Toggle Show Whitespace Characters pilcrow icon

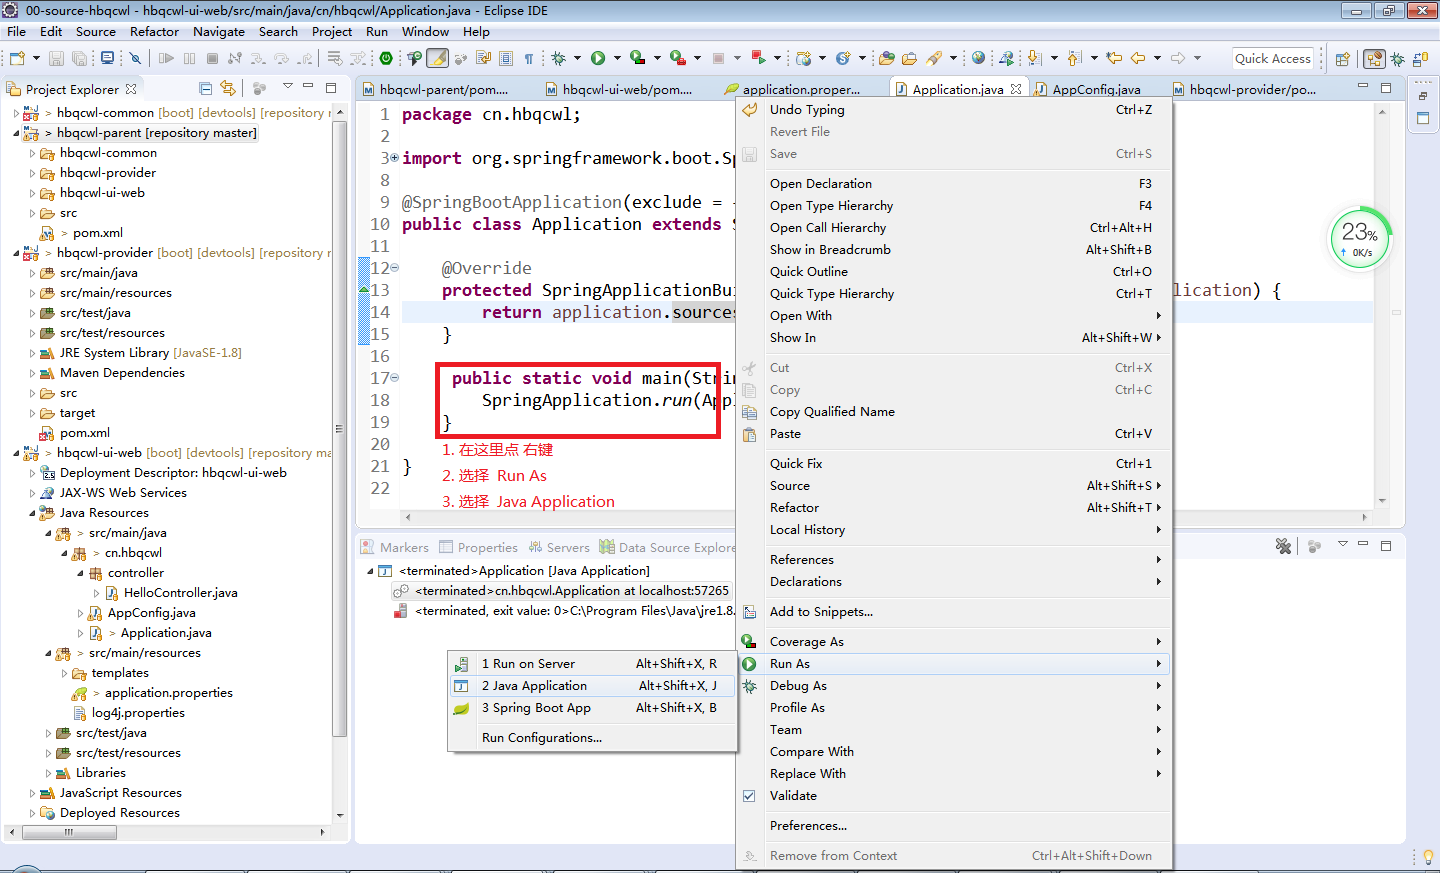point(529,58)
